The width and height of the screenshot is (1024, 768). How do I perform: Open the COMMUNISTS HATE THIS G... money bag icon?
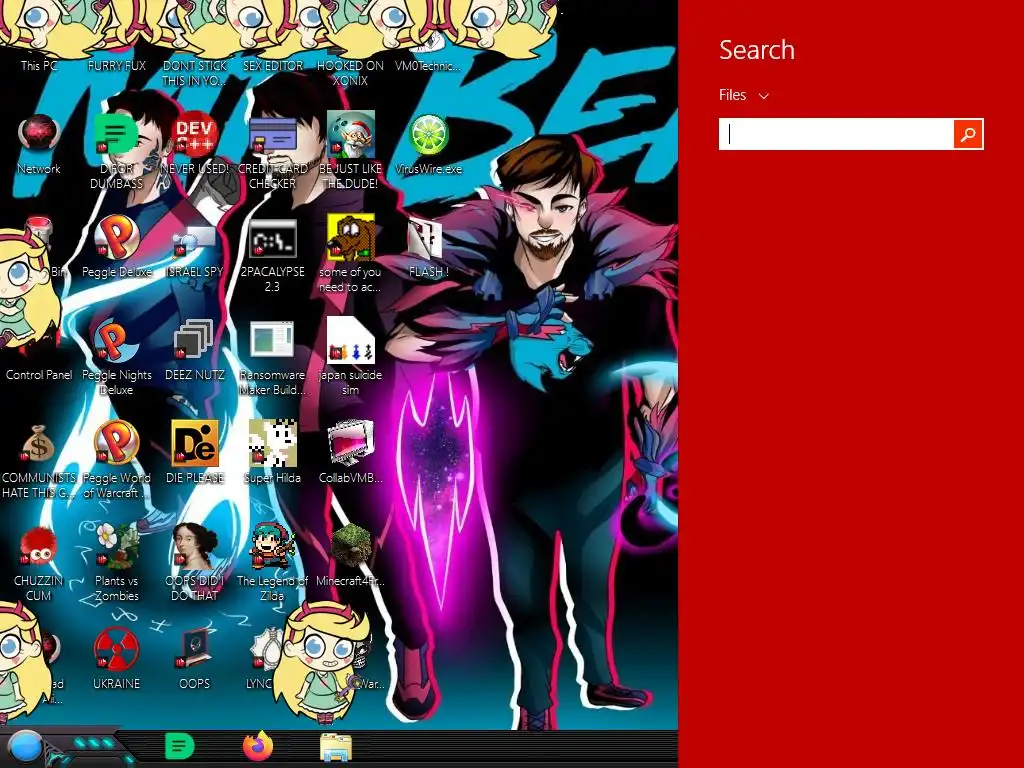(x=39, y=444)
